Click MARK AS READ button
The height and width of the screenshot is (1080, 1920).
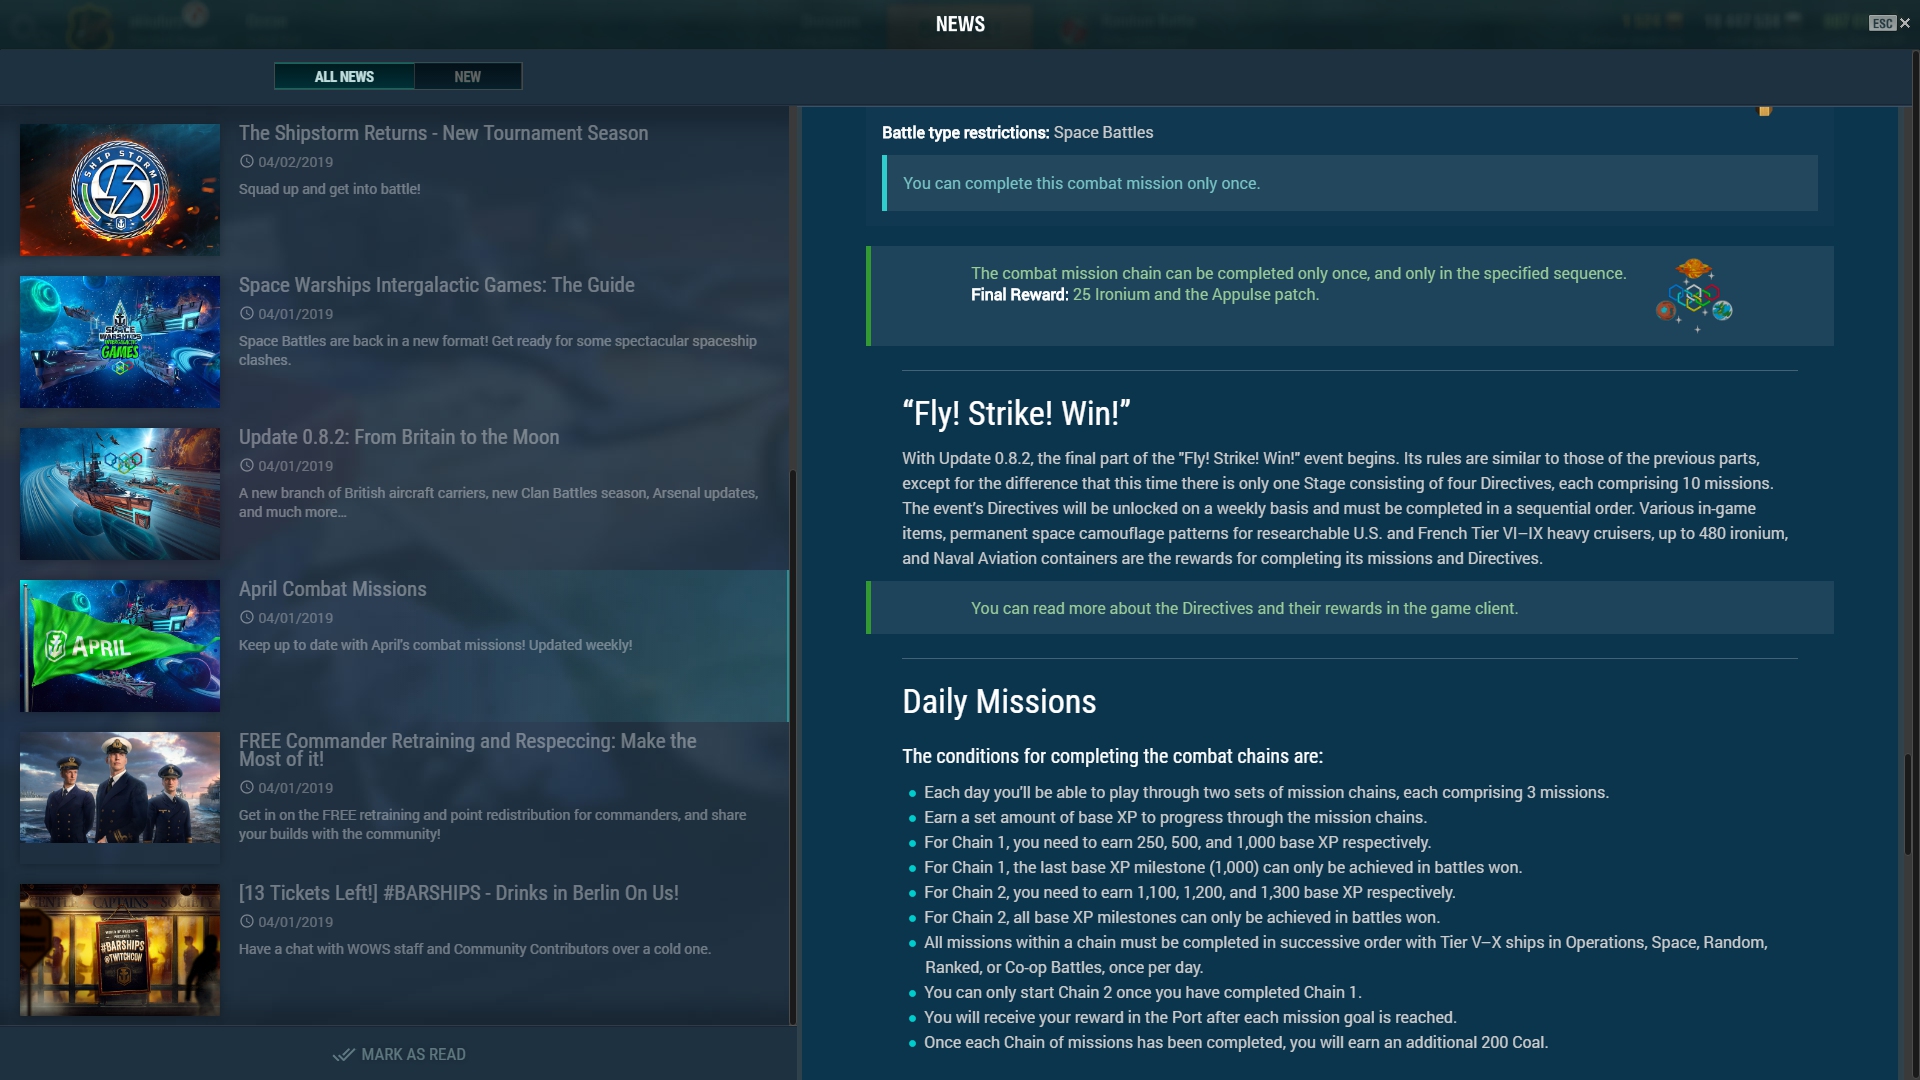tap(399, 1054)
